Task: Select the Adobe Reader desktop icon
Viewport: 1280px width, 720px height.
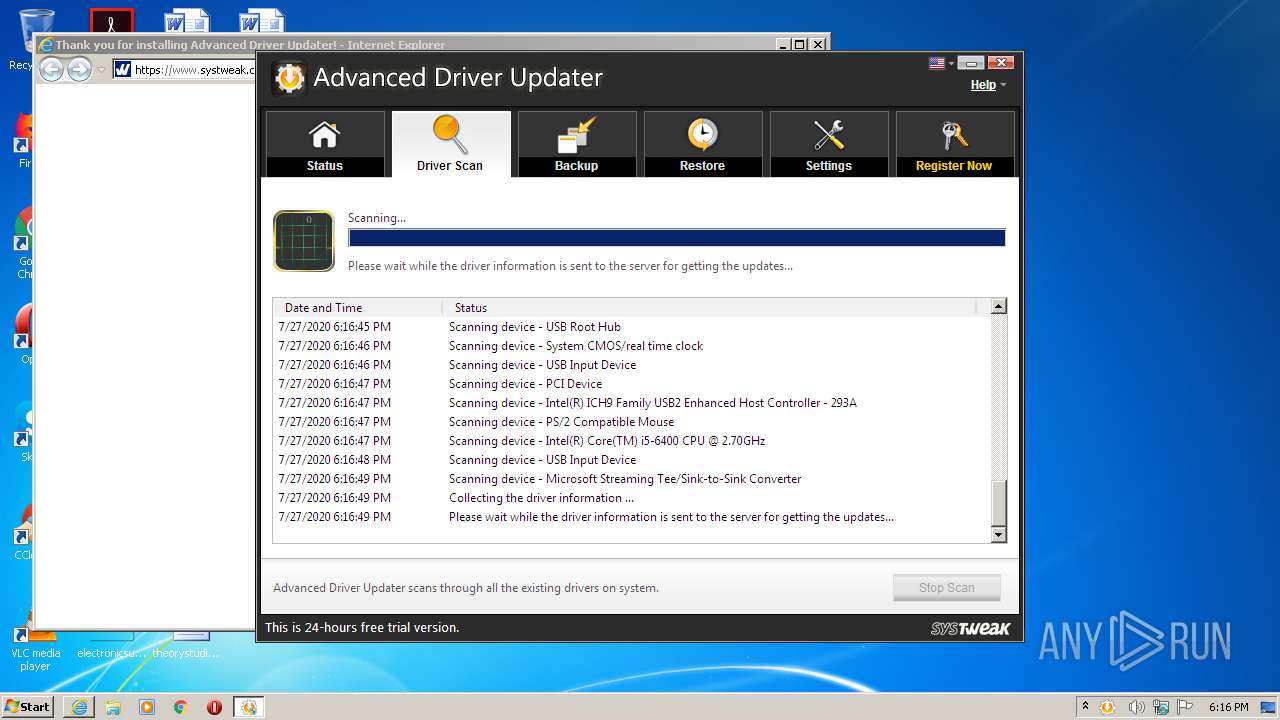Action: [x=111, y=20]
